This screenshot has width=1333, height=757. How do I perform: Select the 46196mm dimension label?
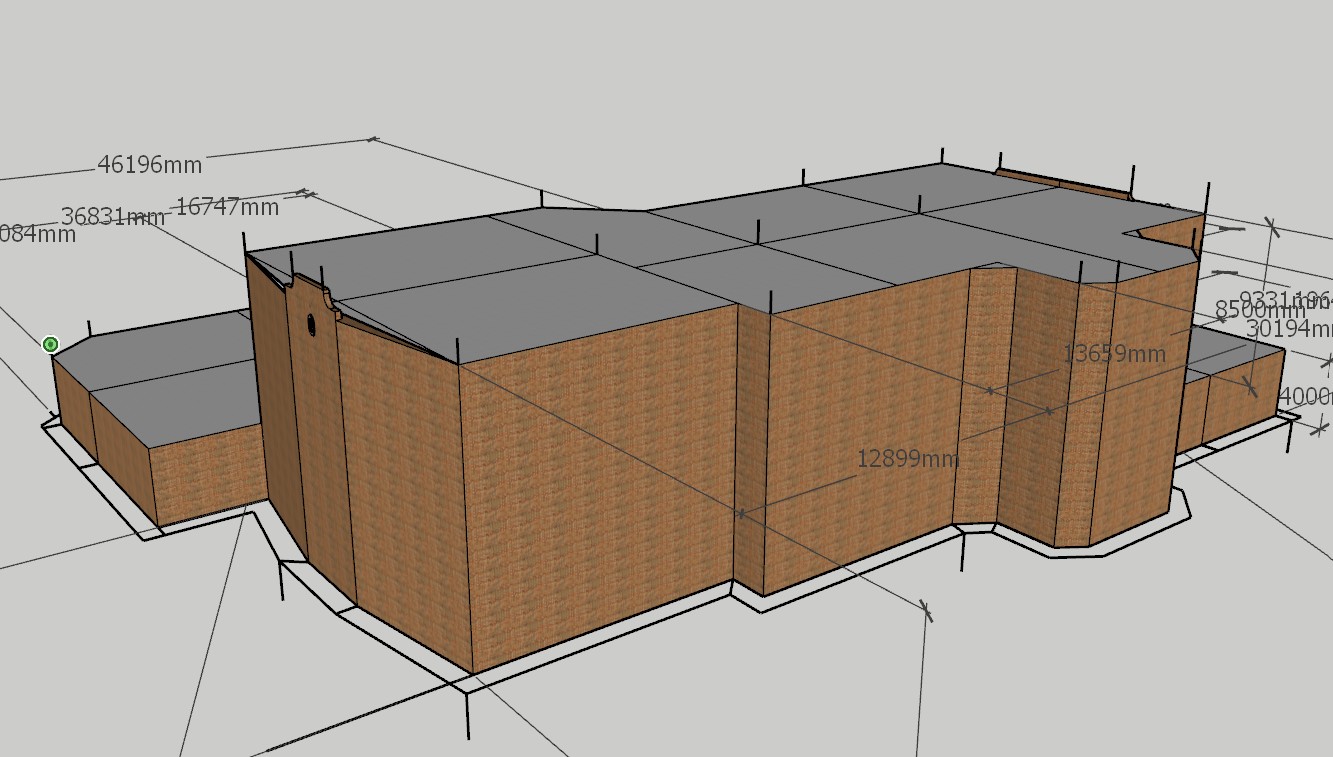149,165
